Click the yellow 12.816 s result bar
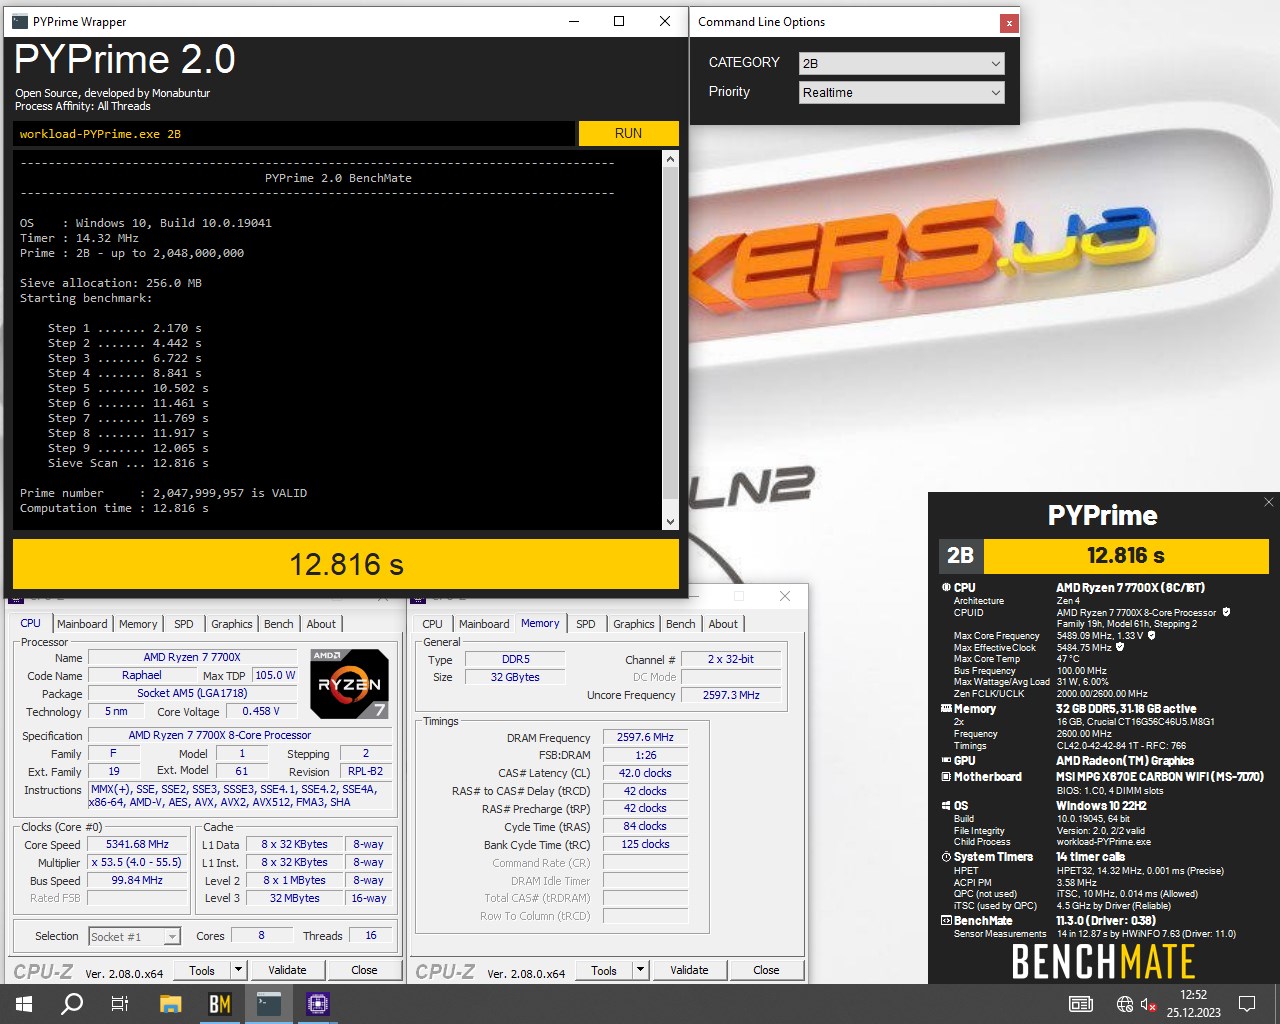 point(346,564)
